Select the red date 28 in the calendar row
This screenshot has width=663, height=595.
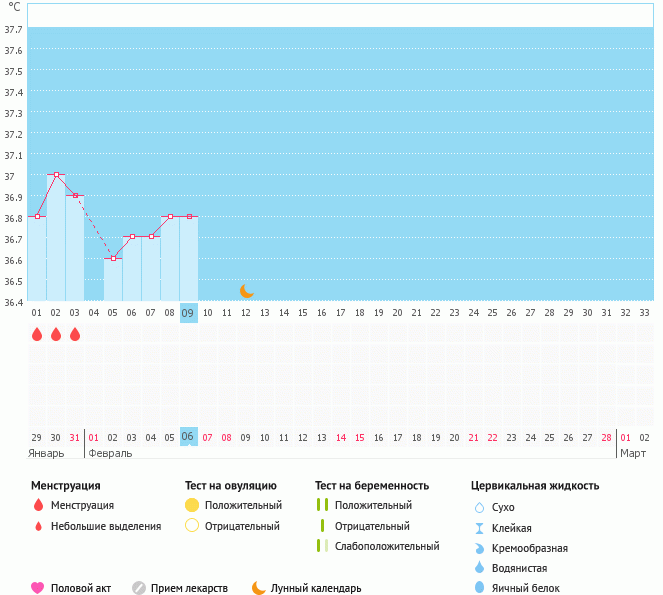click(606, 437)
